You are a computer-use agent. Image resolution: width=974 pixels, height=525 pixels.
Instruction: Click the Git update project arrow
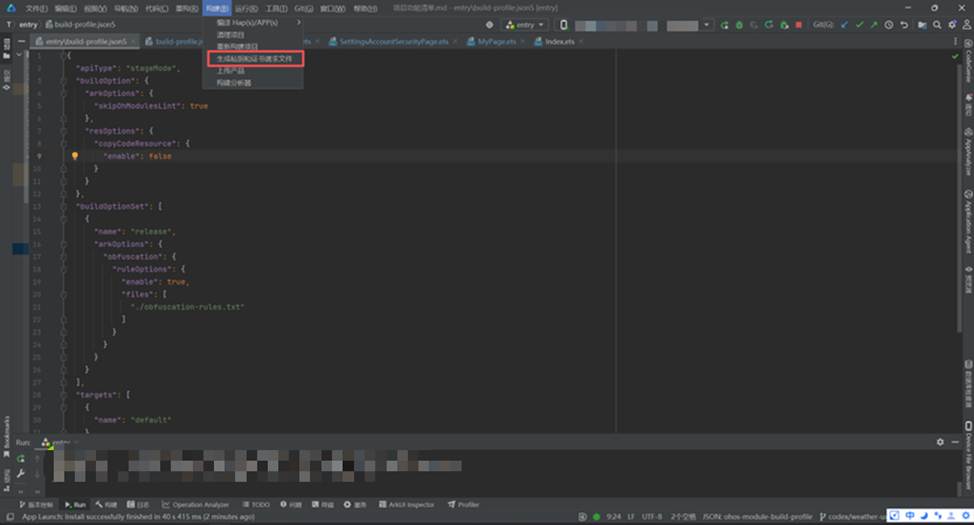[845, 25]
